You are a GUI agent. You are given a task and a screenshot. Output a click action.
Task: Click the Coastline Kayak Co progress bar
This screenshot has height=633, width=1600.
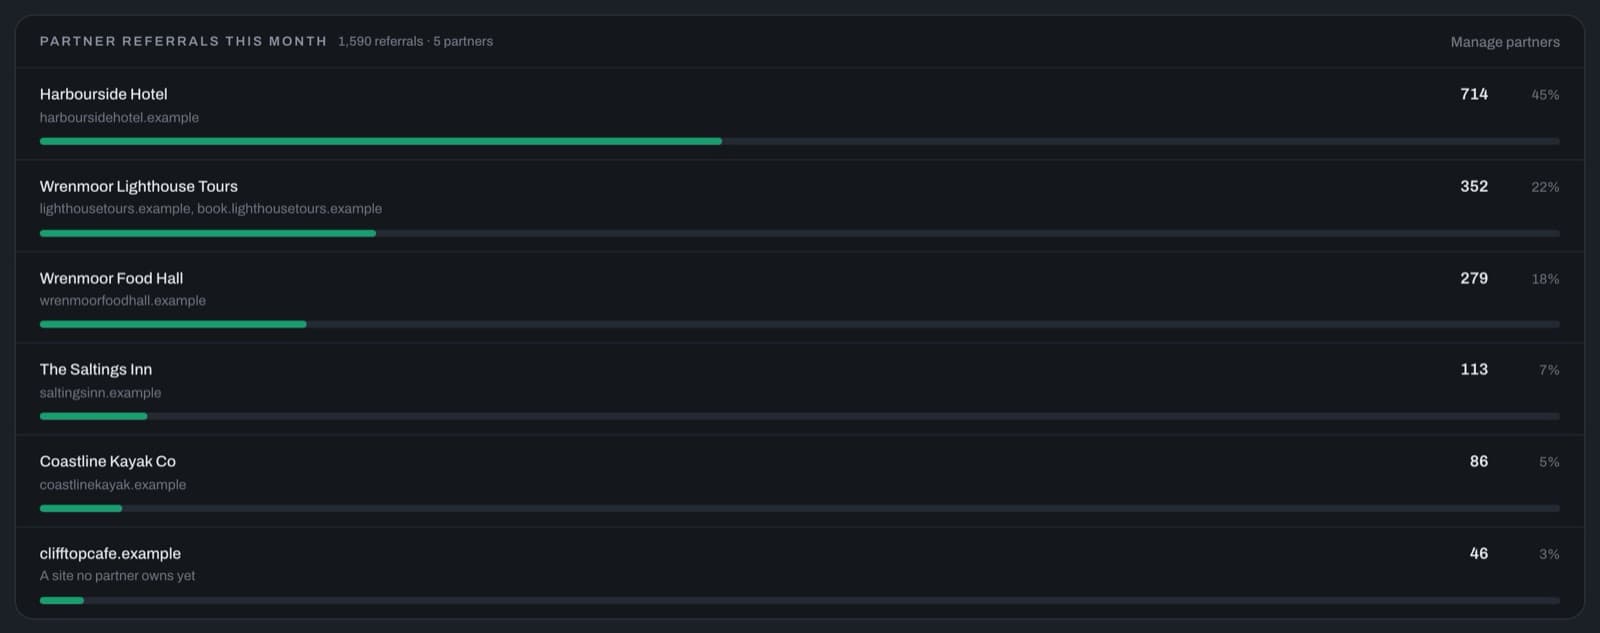tap(800, 508)
